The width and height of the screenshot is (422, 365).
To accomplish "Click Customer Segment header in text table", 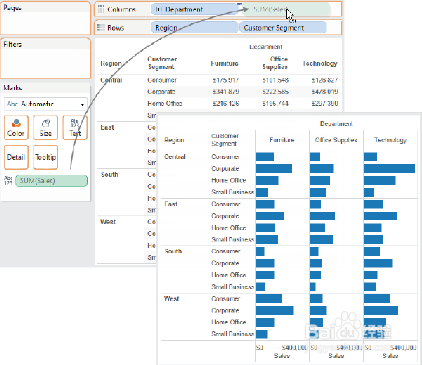I will [x=162, y=63].
